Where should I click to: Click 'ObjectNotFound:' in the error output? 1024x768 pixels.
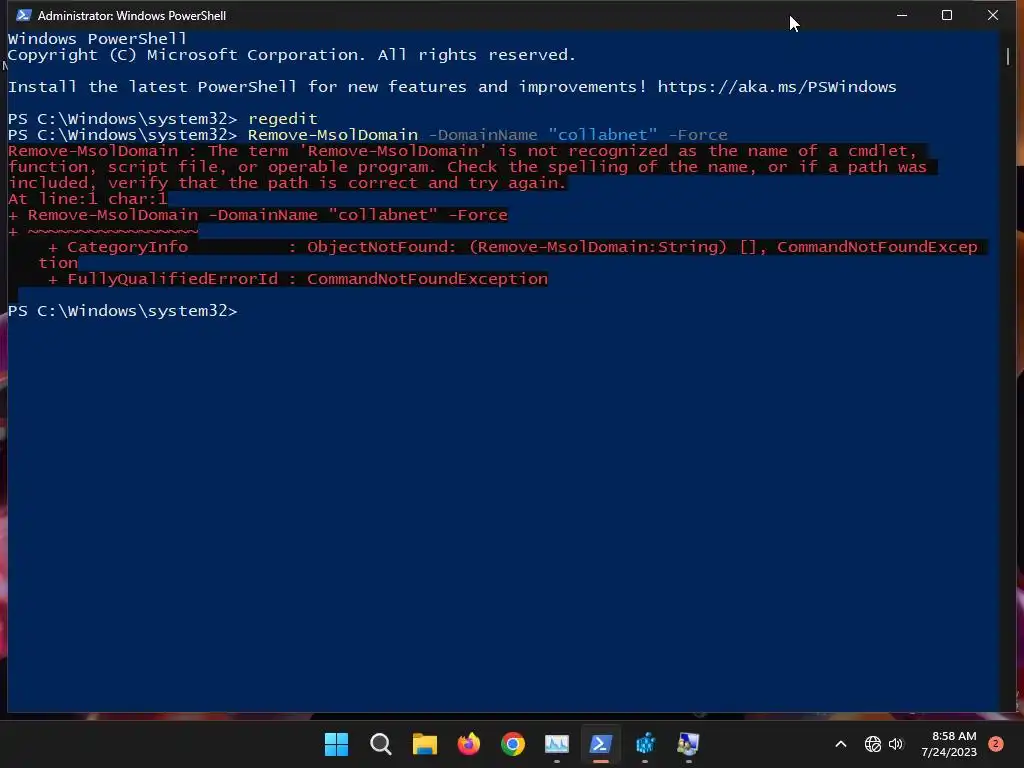click(x=381, y=247)
